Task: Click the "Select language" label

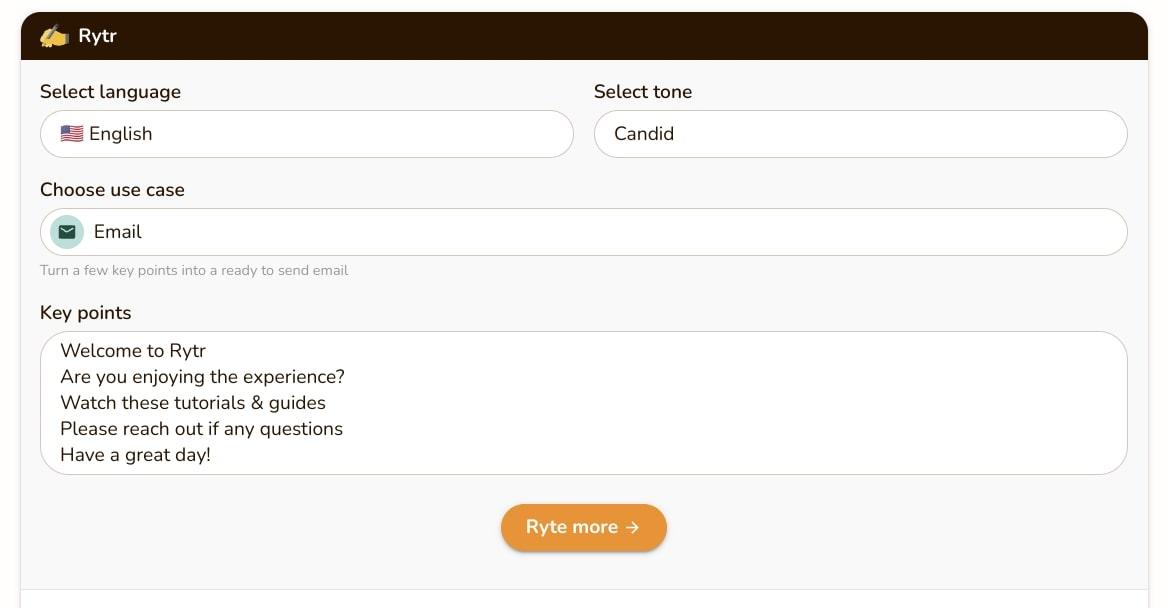Action: [x=110, y=92]
